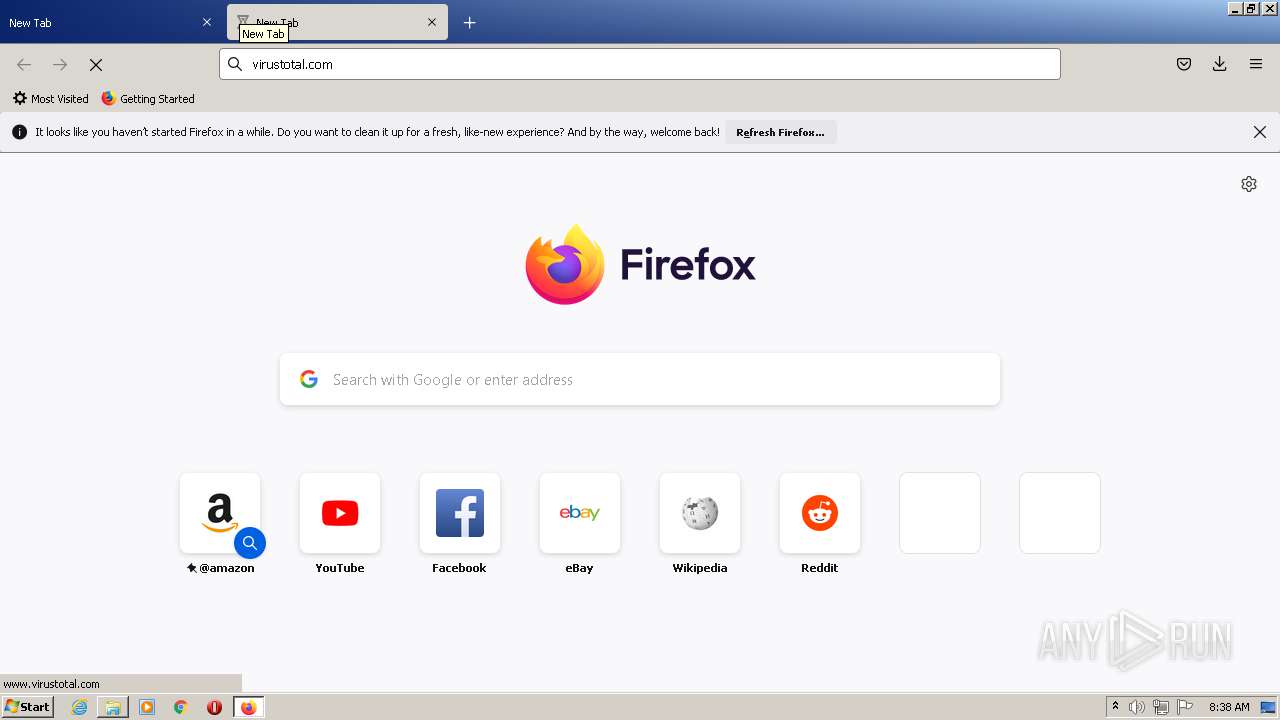The image size is (1280, 720).
Task: Open the Firefox application menu
Action: (1256, 64)
